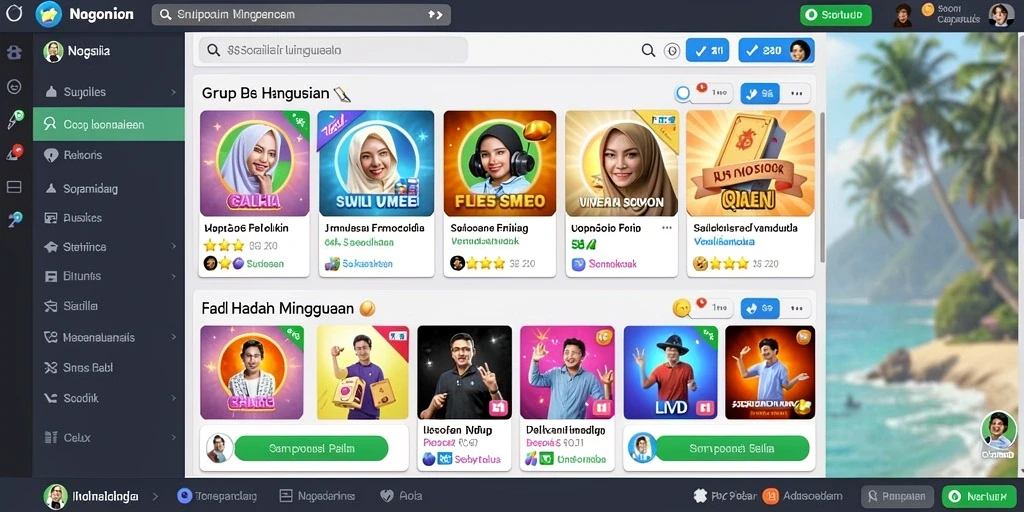Open the microphone icon with green badge
1024x512 pixels.
[15, 120]
